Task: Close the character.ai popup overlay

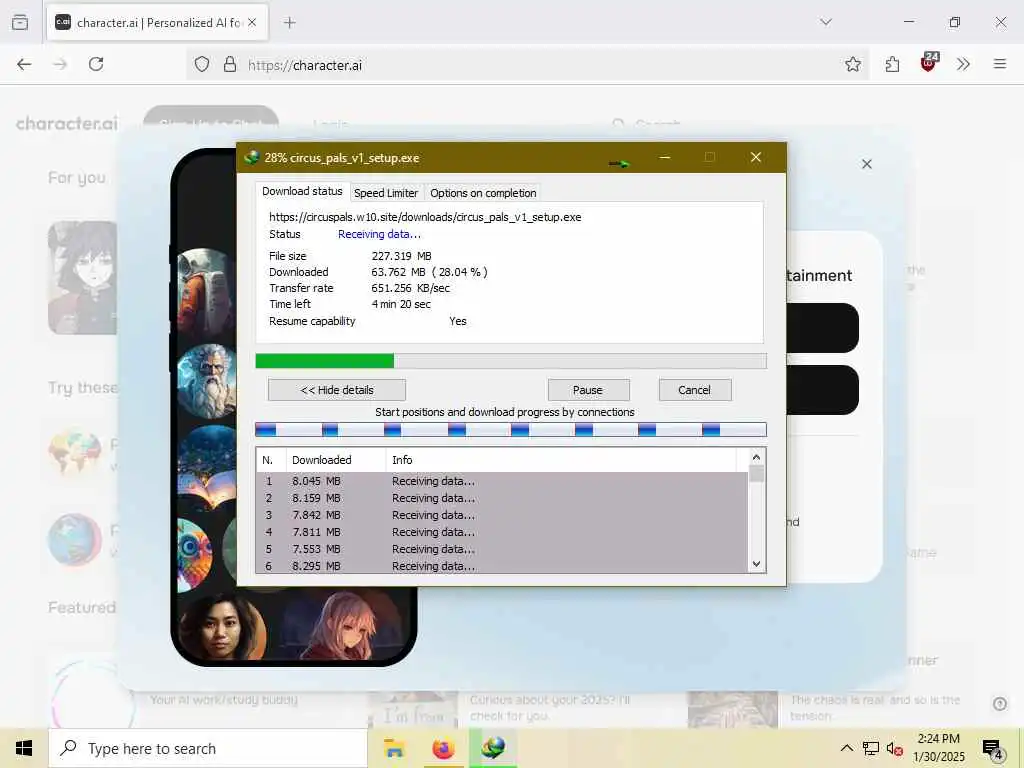Action: pos(867,164)
